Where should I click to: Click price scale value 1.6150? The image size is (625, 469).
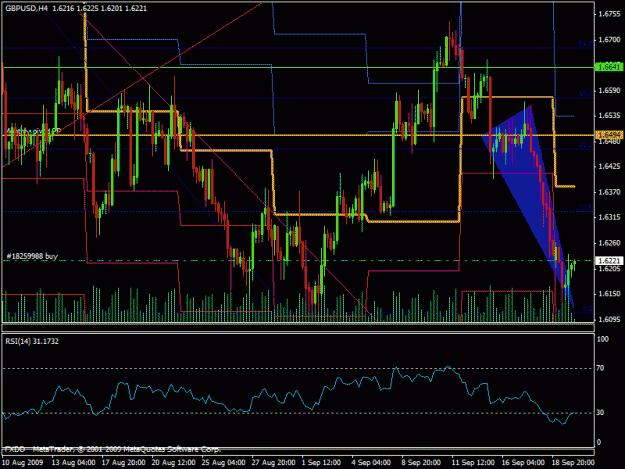[609, 294]
